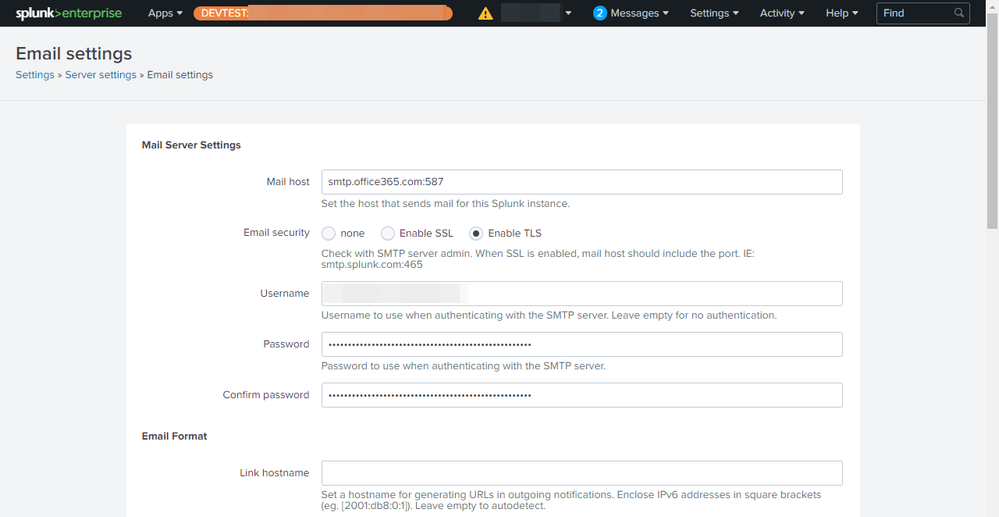This screenshot has height=517, width=999.
Task: Open the Activity menu
Action: (782, 13)
